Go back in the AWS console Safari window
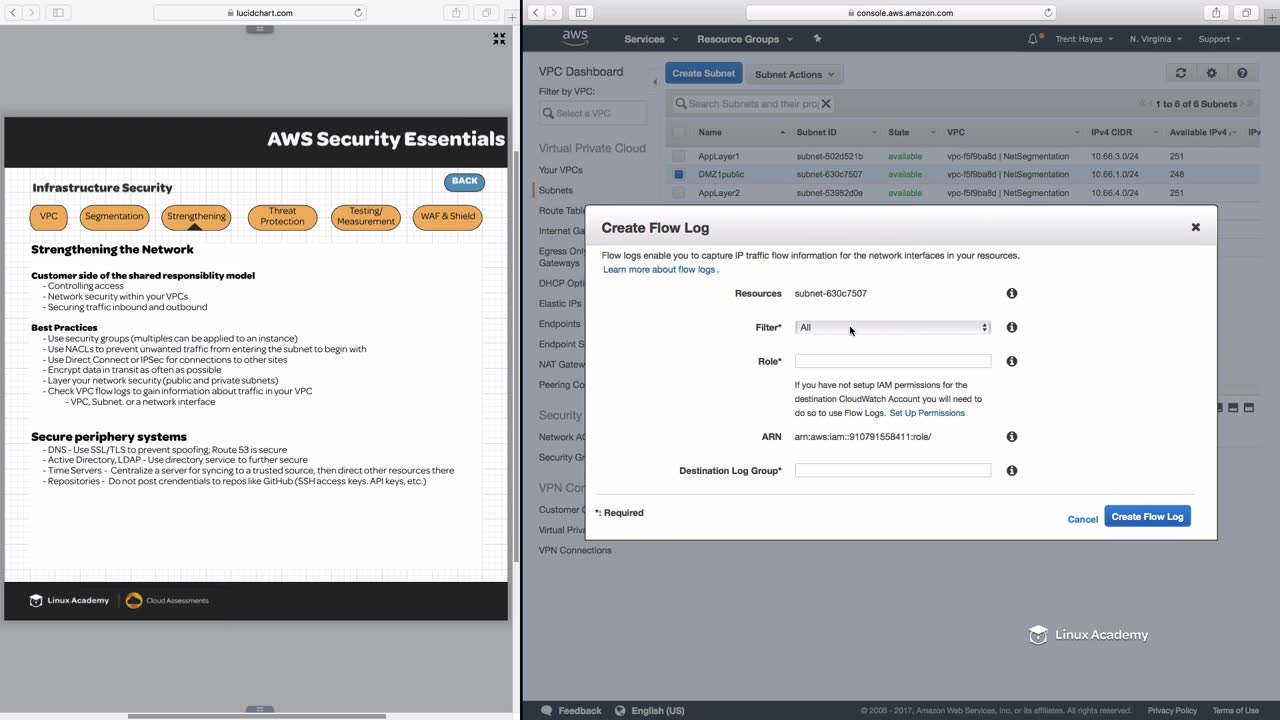Viewport: 1280px width, 720px height. pos(536,13)
